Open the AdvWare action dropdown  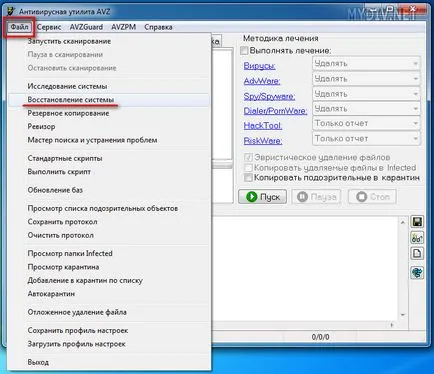[366, 79]
